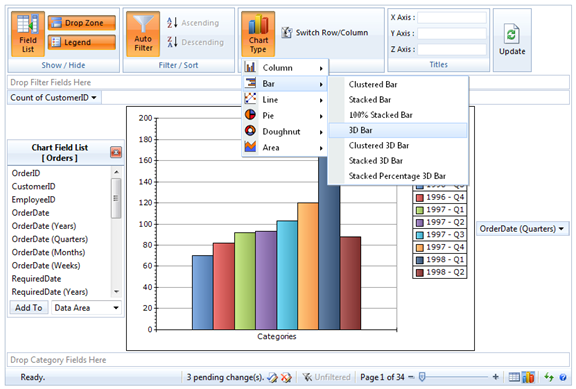Click the Update refresh icon
Image resolution: width=576 pixels, height=389 pixels.
point(512,34)
